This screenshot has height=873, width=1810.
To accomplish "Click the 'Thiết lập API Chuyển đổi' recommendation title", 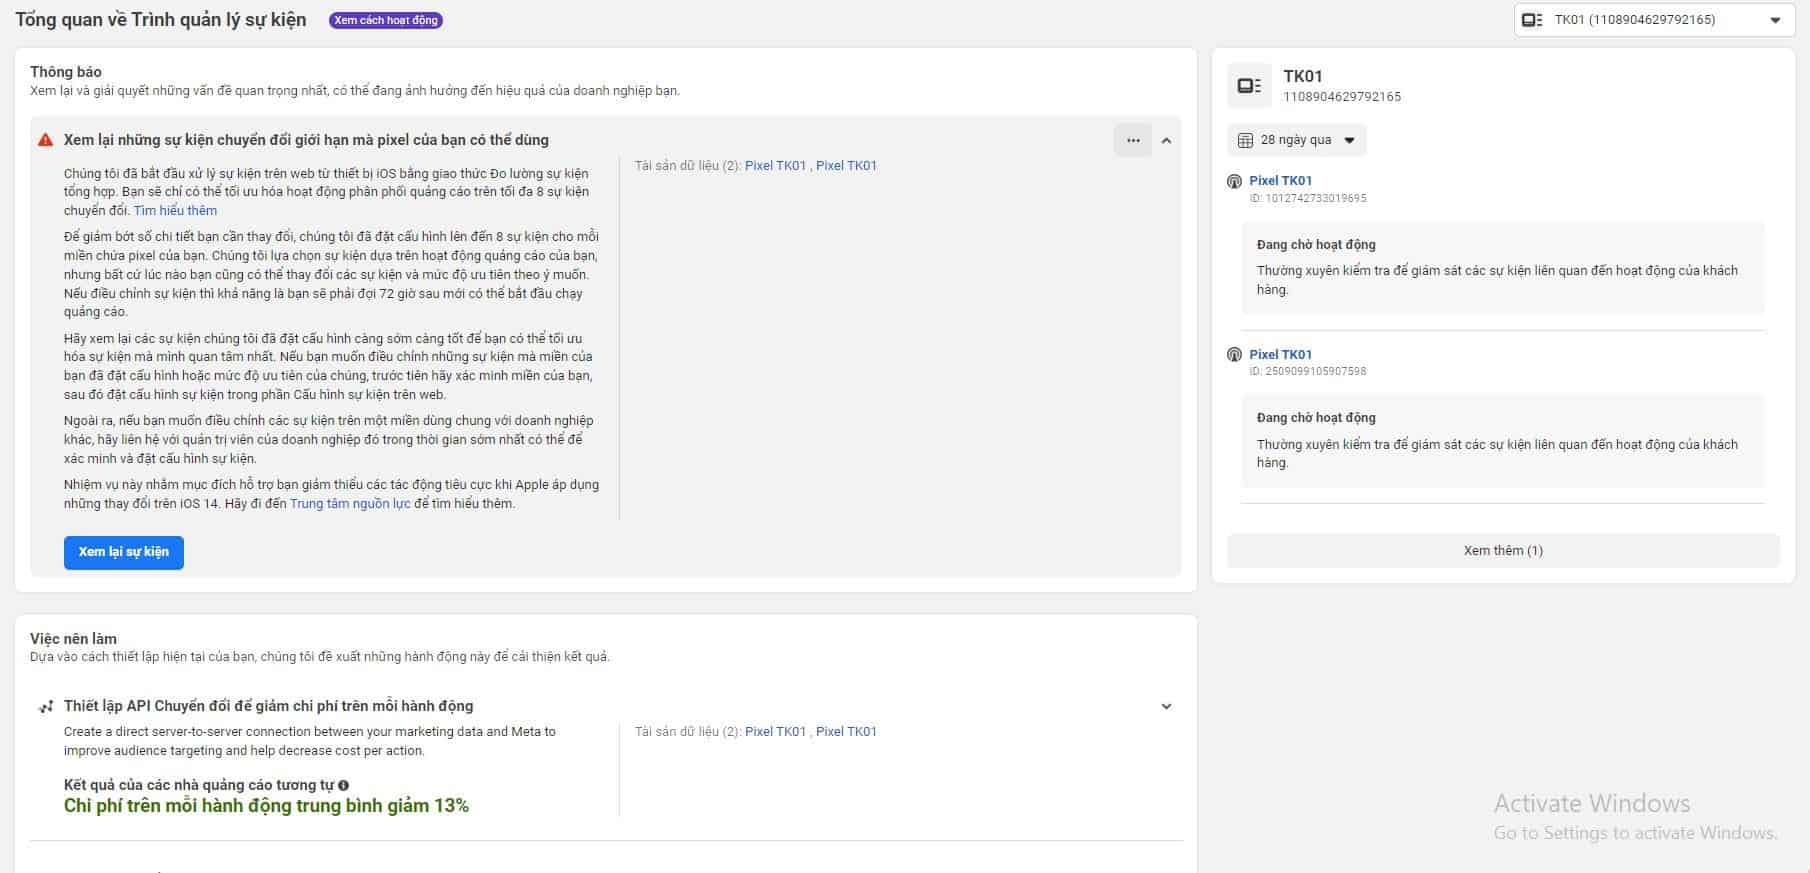I will click(268, 706).
